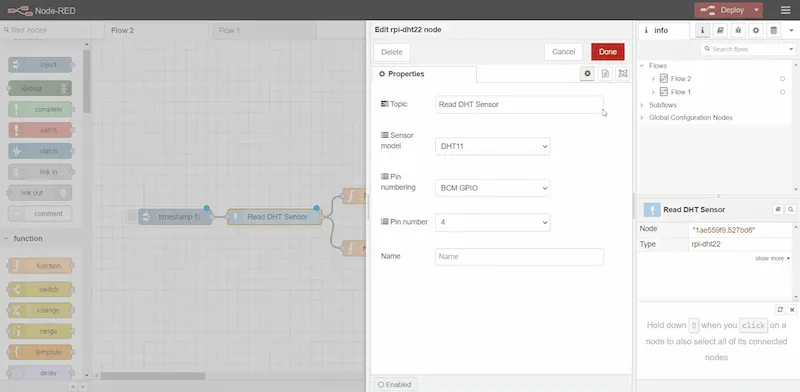800x392 pixels.
Task: Open the Pin numbering dropdown showing BCM GPIO
Action: pos(492,188)
